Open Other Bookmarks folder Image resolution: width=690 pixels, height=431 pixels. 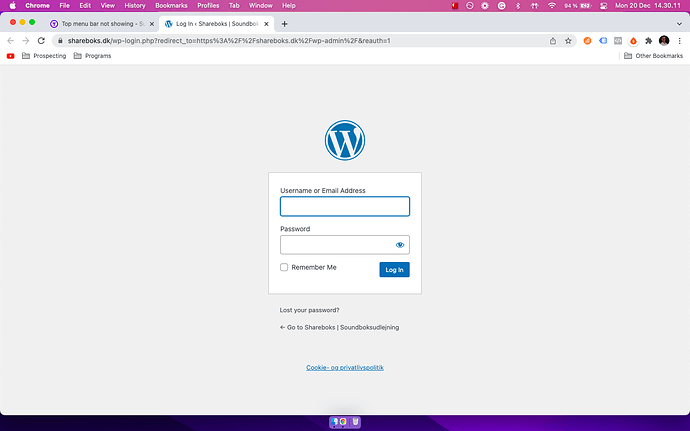pos(653,56)
